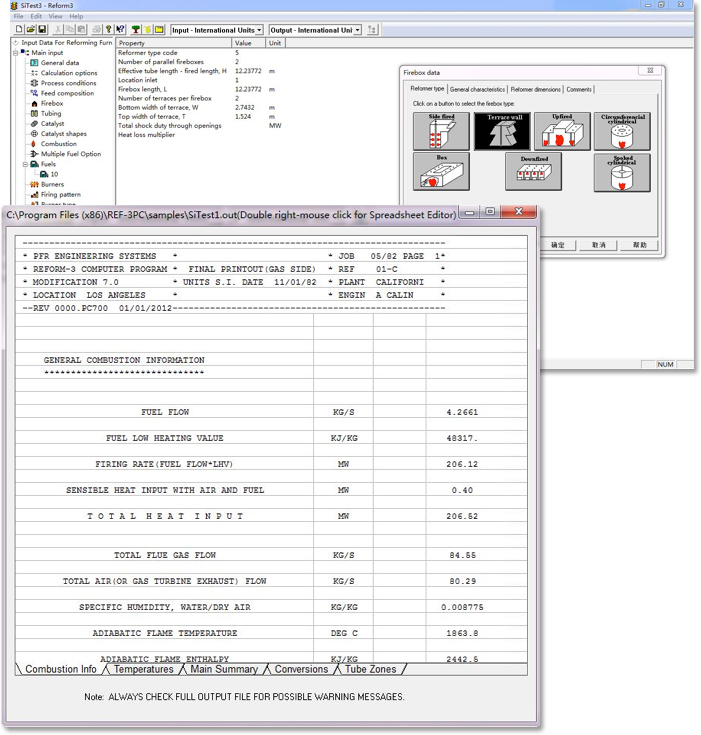
Task: Click the 确定 button in Firebox data
Action: (557, 245)
